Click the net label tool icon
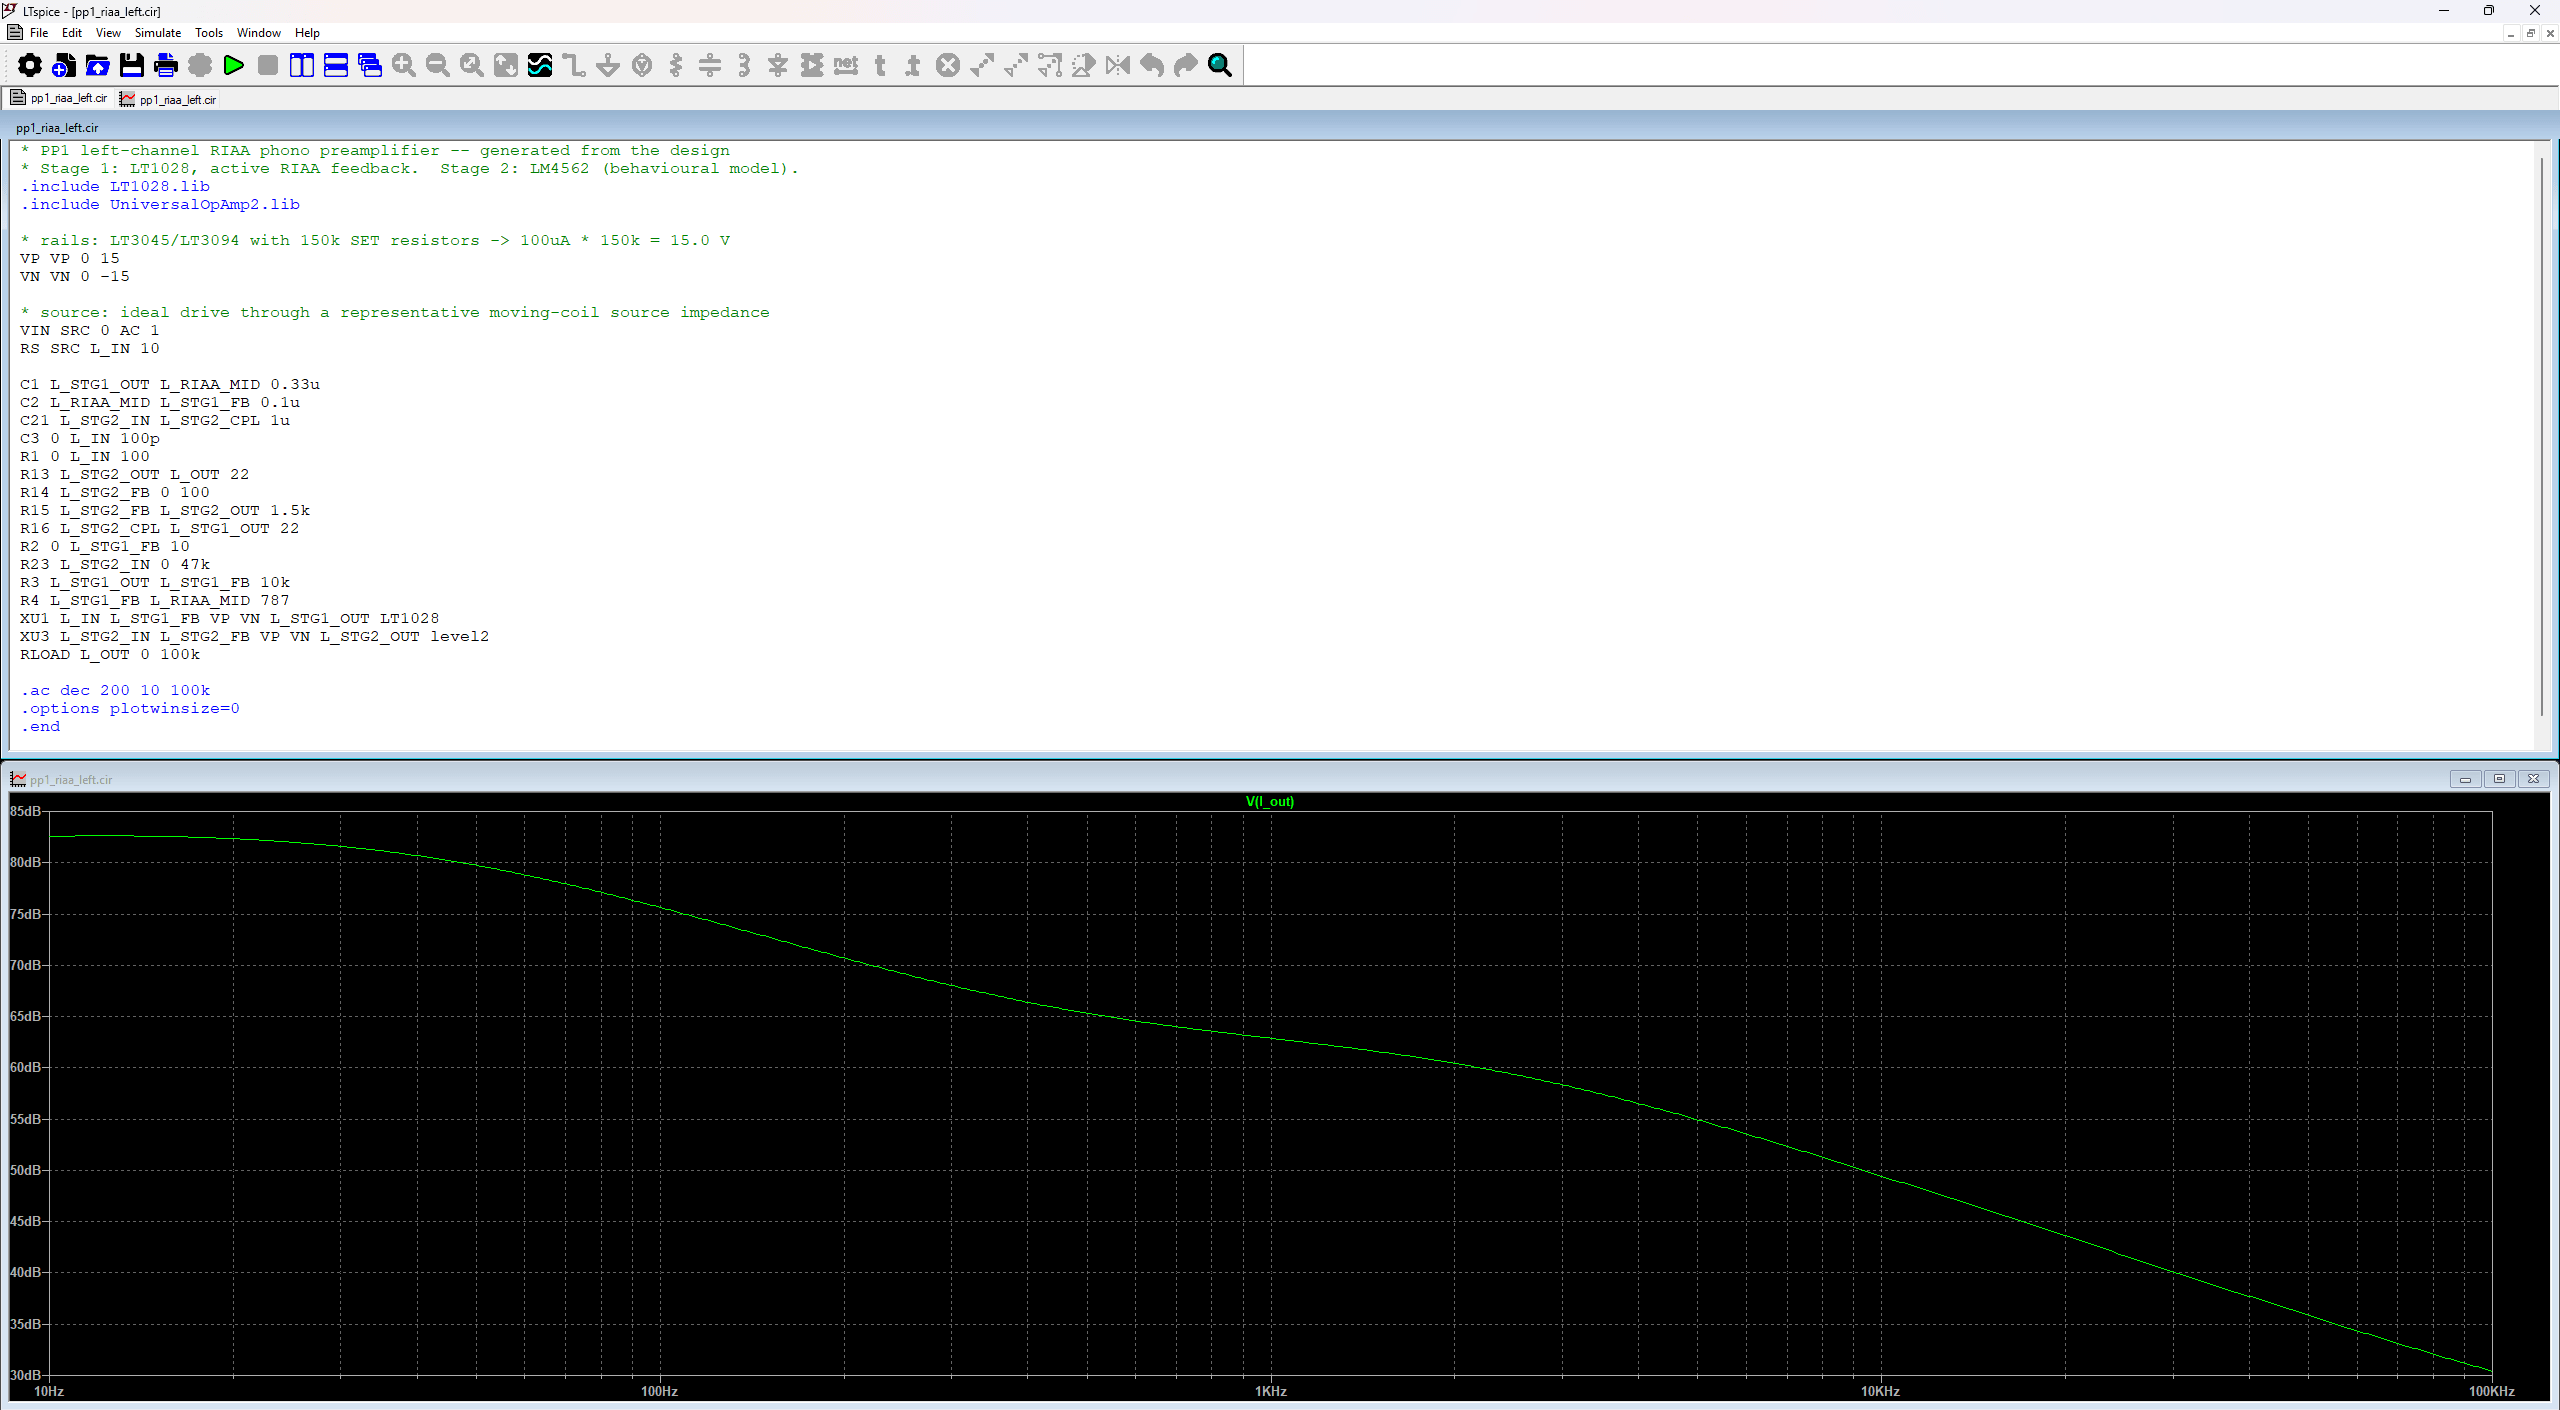 coord(846,66)
